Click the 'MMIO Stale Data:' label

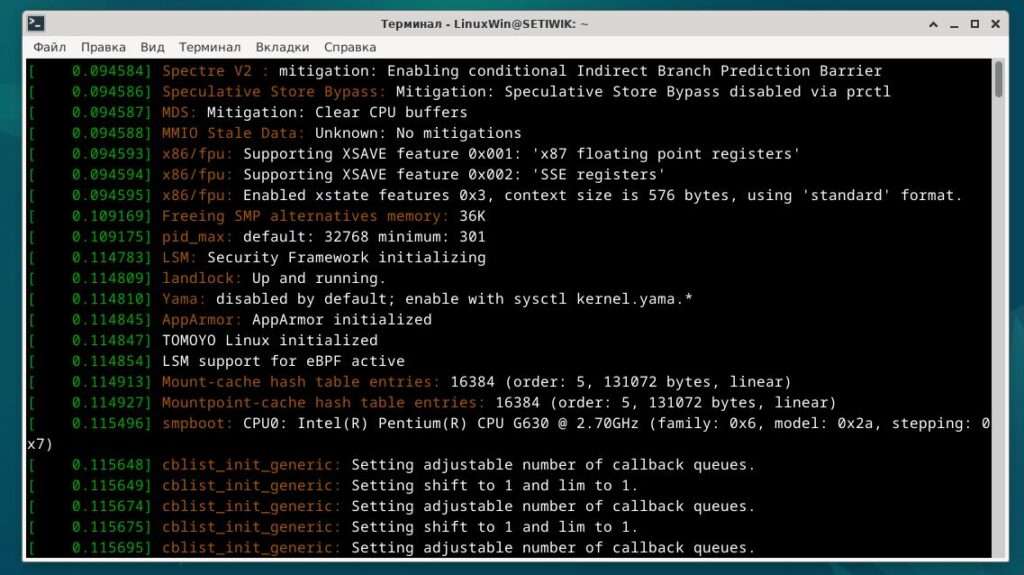click(233, 133)
